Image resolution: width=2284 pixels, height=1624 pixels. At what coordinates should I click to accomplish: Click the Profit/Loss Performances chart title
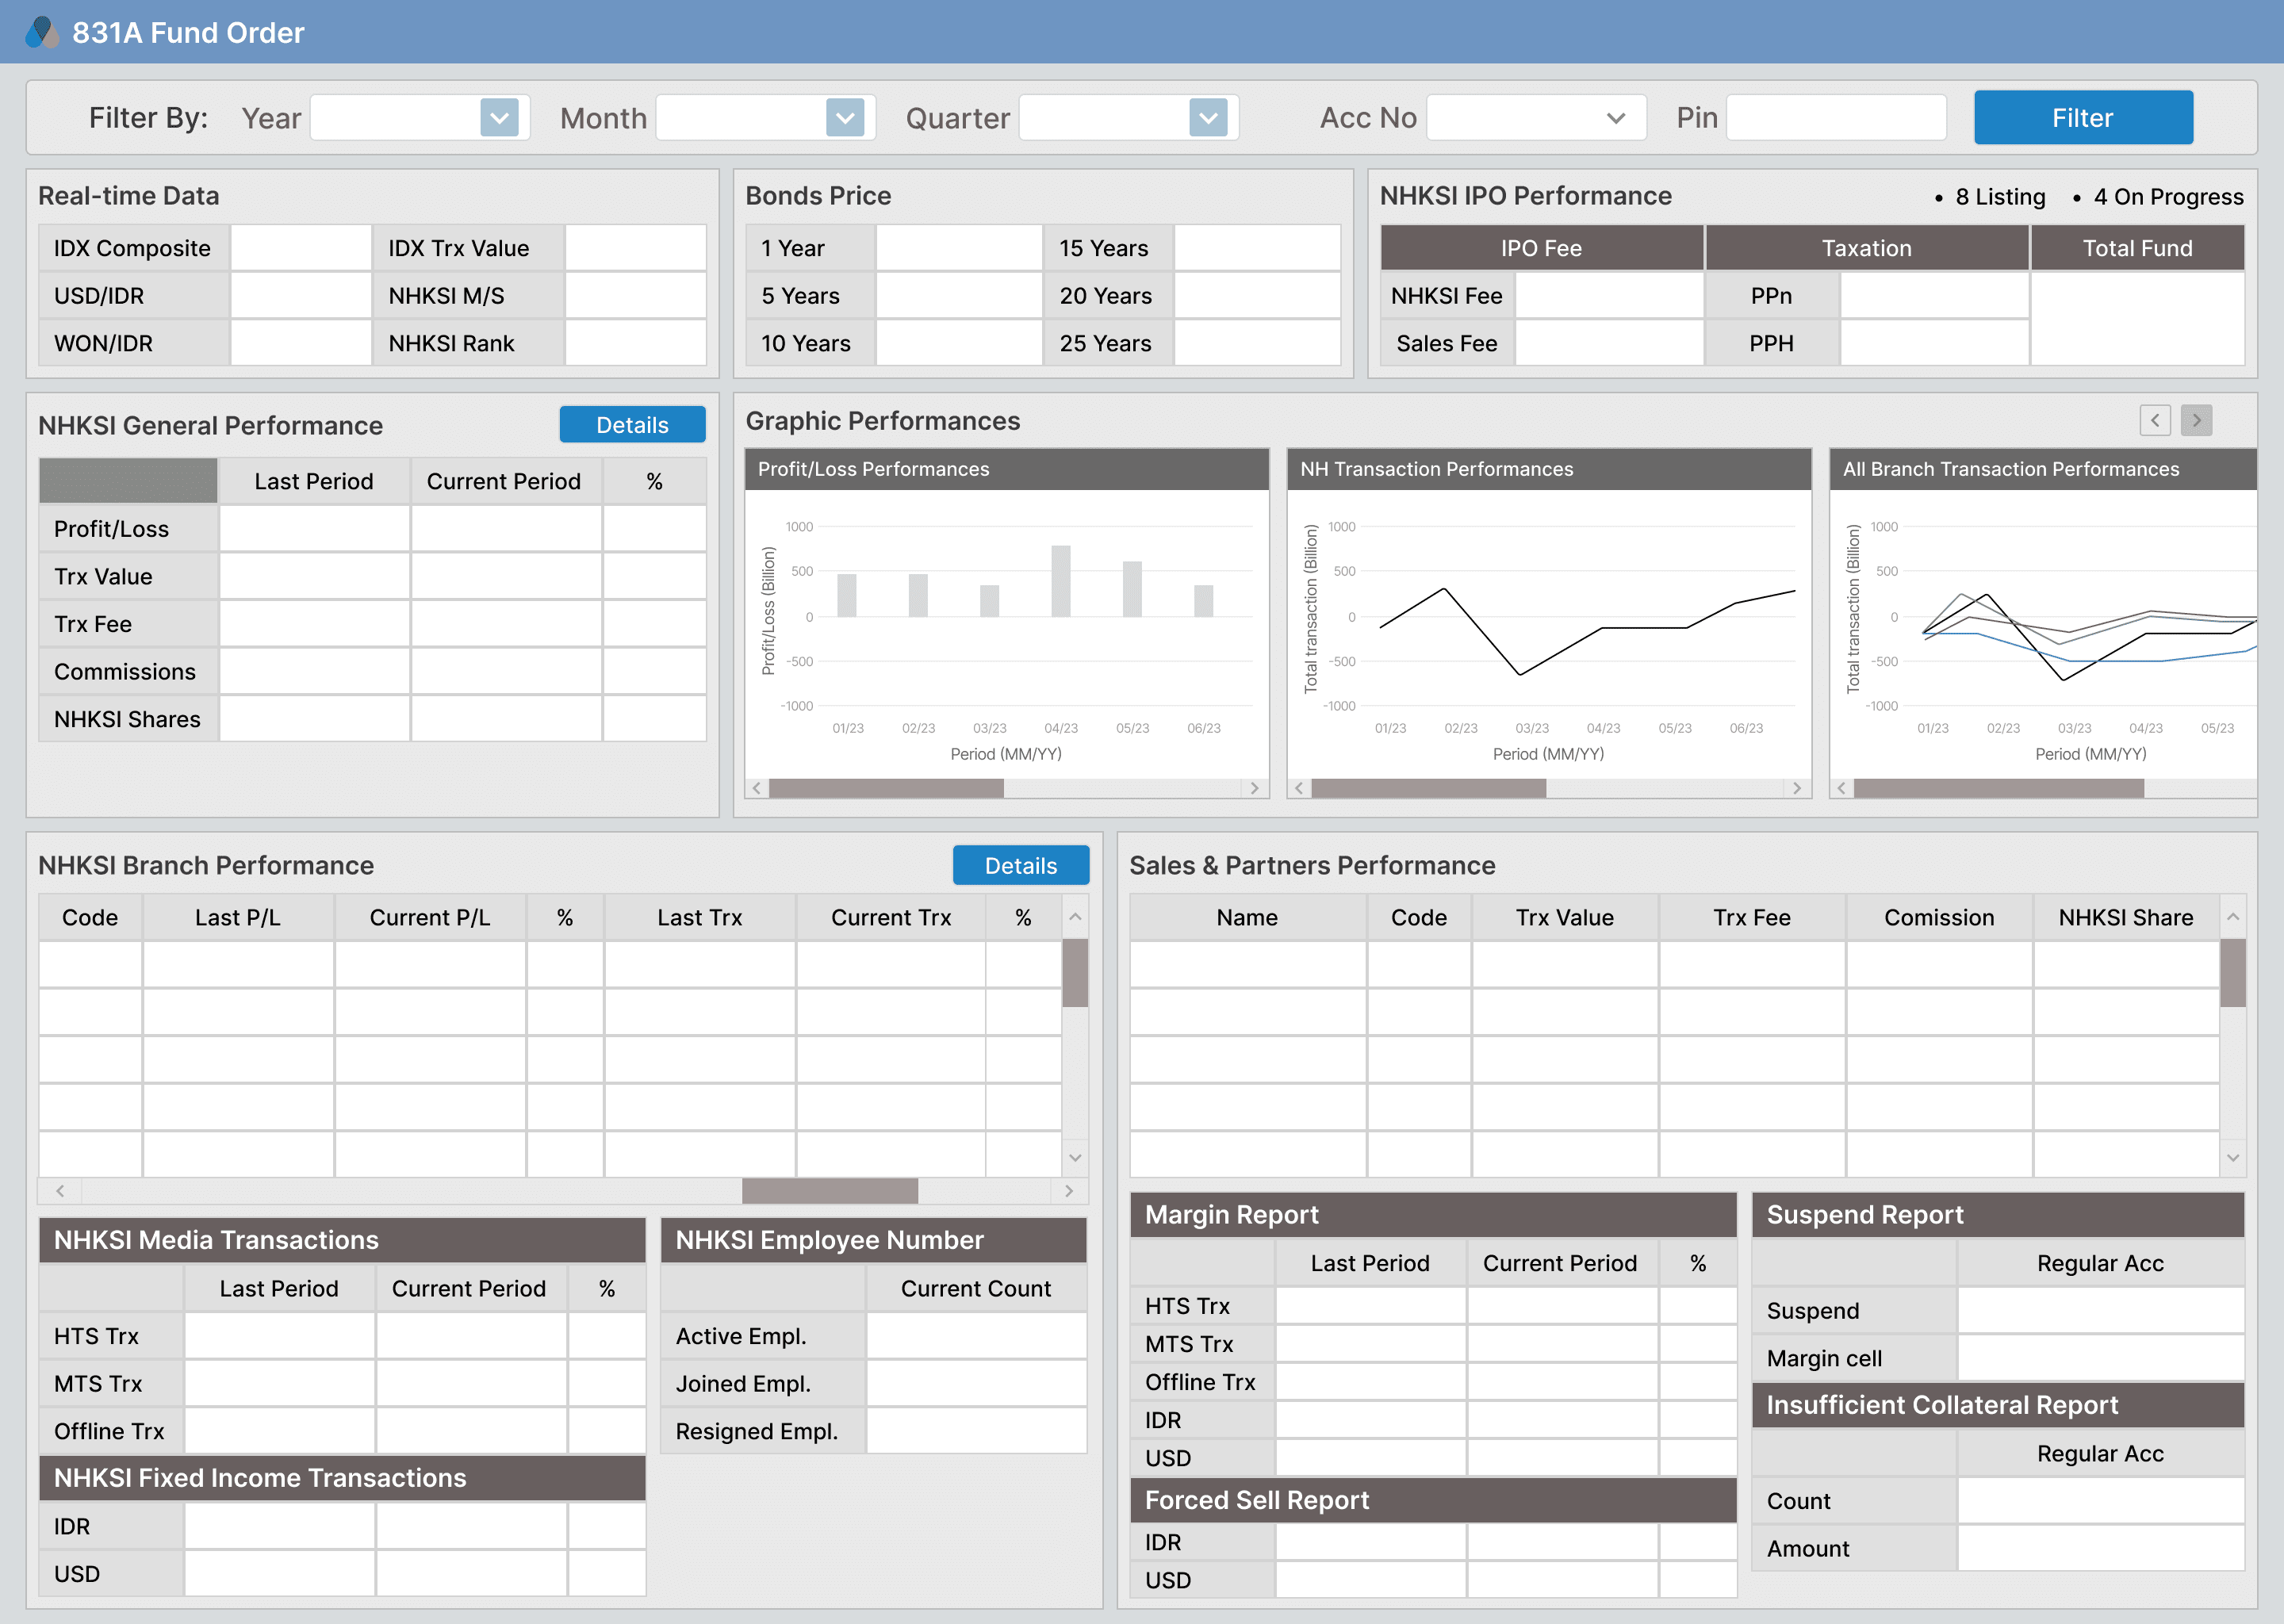pyautogui.click(x=873, y=469)
